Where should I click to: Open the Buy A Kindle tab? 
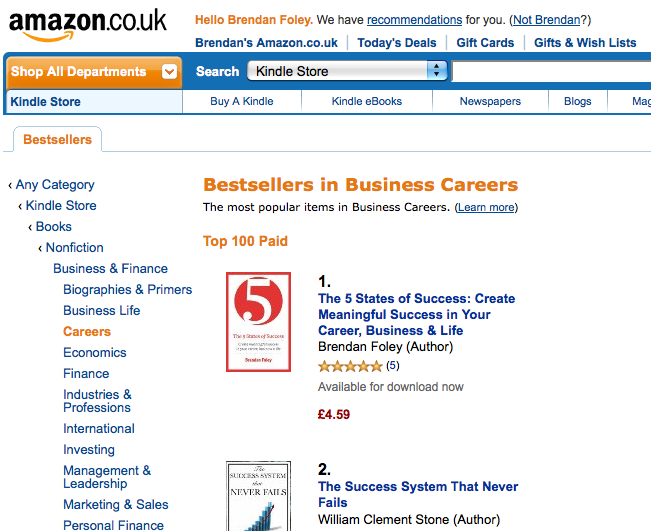click(242, 101)
